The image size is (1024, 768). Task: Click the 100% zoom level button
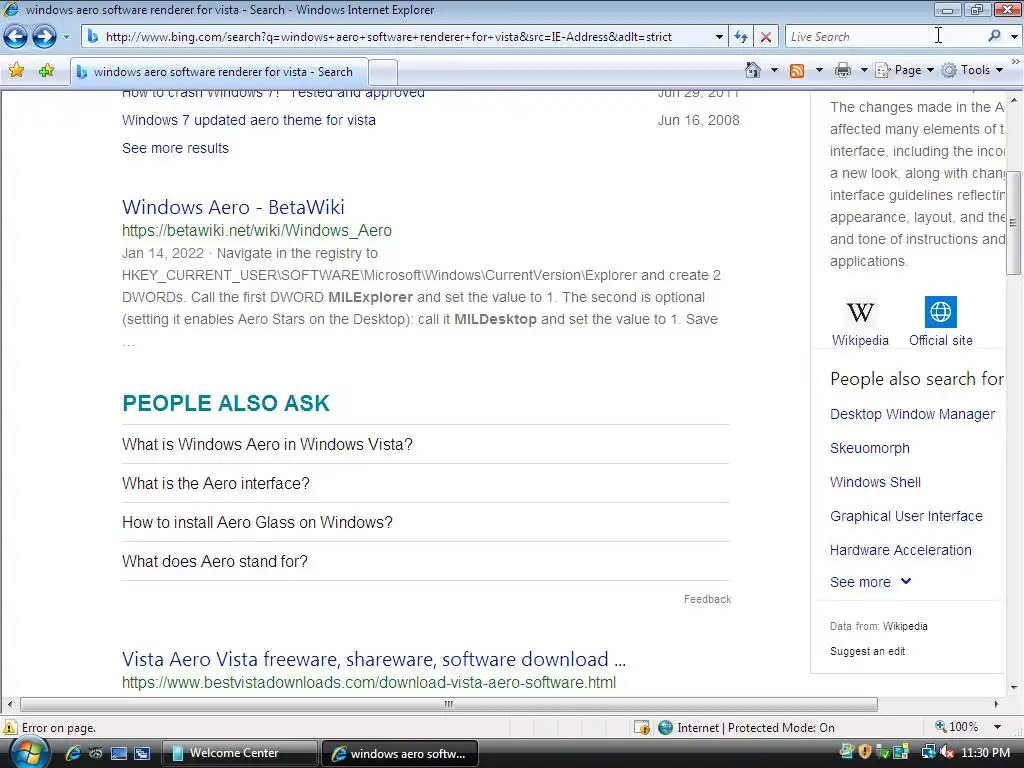[x=957, y=727]
